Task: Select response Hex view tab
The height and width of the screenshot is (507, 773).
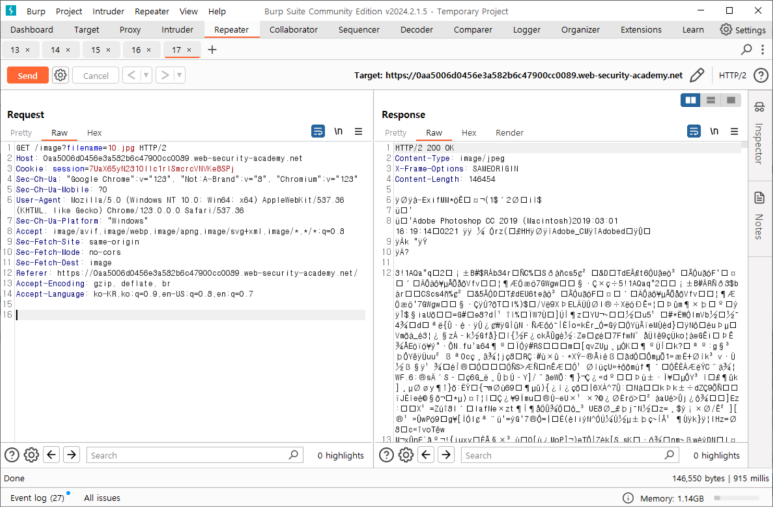Action: point(469,133)
